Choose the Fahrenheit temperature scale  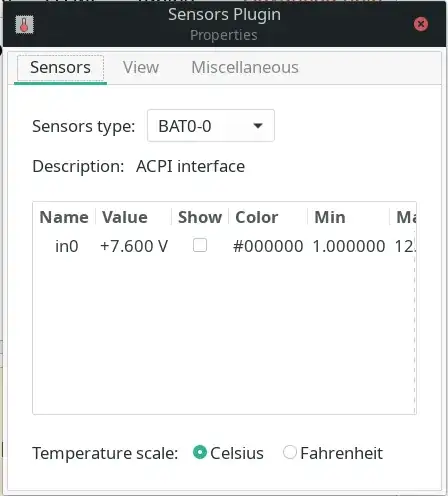tap(290, 452)
